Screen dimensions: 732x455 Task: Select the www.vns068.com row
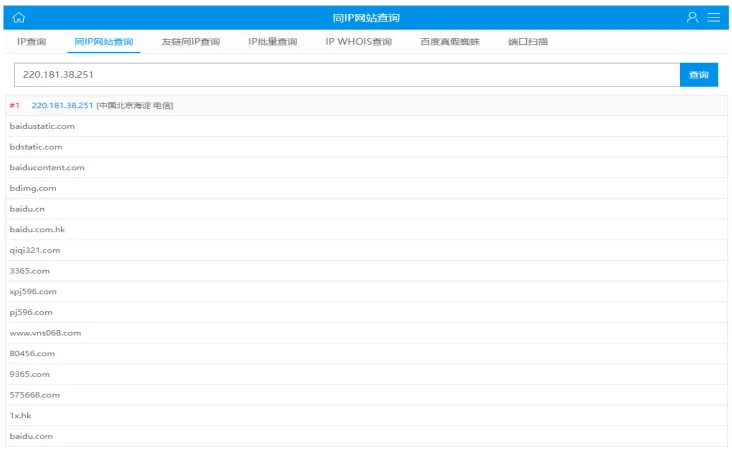[367, 333]
